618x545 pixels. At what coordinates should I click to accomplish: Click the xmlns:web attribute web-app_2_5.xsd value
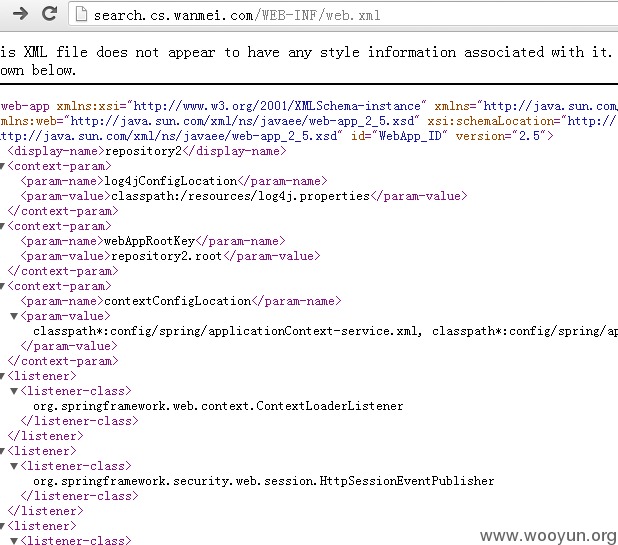pos(242,121)
